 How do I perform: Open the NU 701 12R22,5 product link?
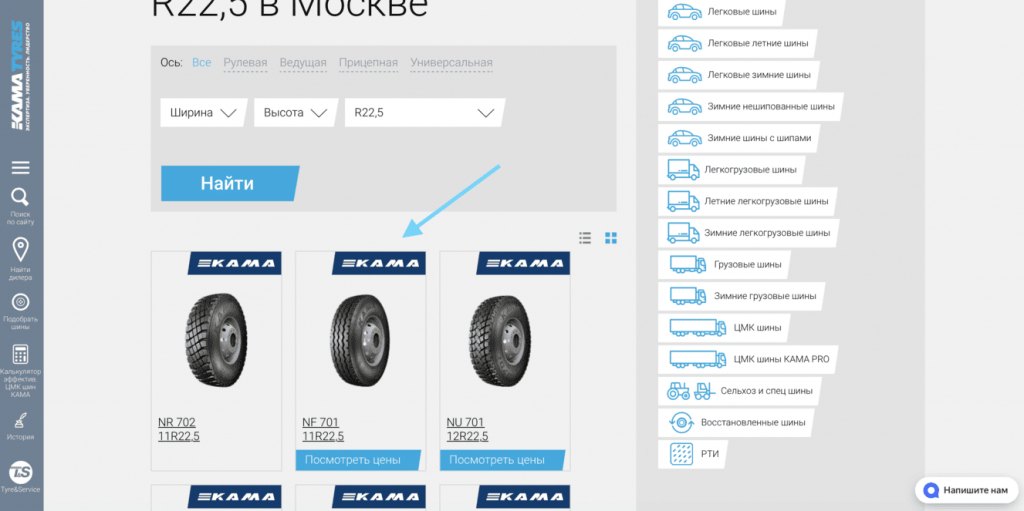pos(468,429)
